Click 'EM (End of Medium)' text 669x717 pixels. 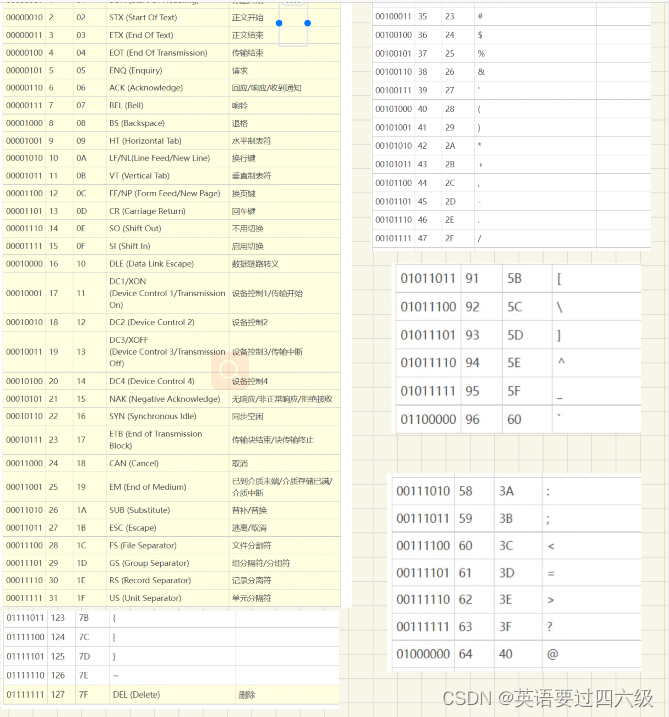tap(148, 487)
